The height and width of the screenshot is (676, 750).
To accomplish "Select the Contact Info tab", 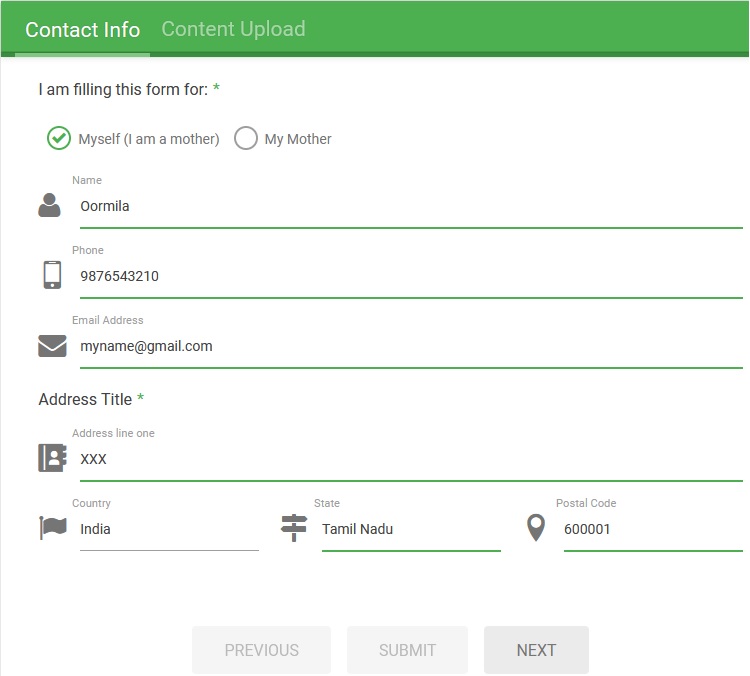I will click(x=83, y=30).
